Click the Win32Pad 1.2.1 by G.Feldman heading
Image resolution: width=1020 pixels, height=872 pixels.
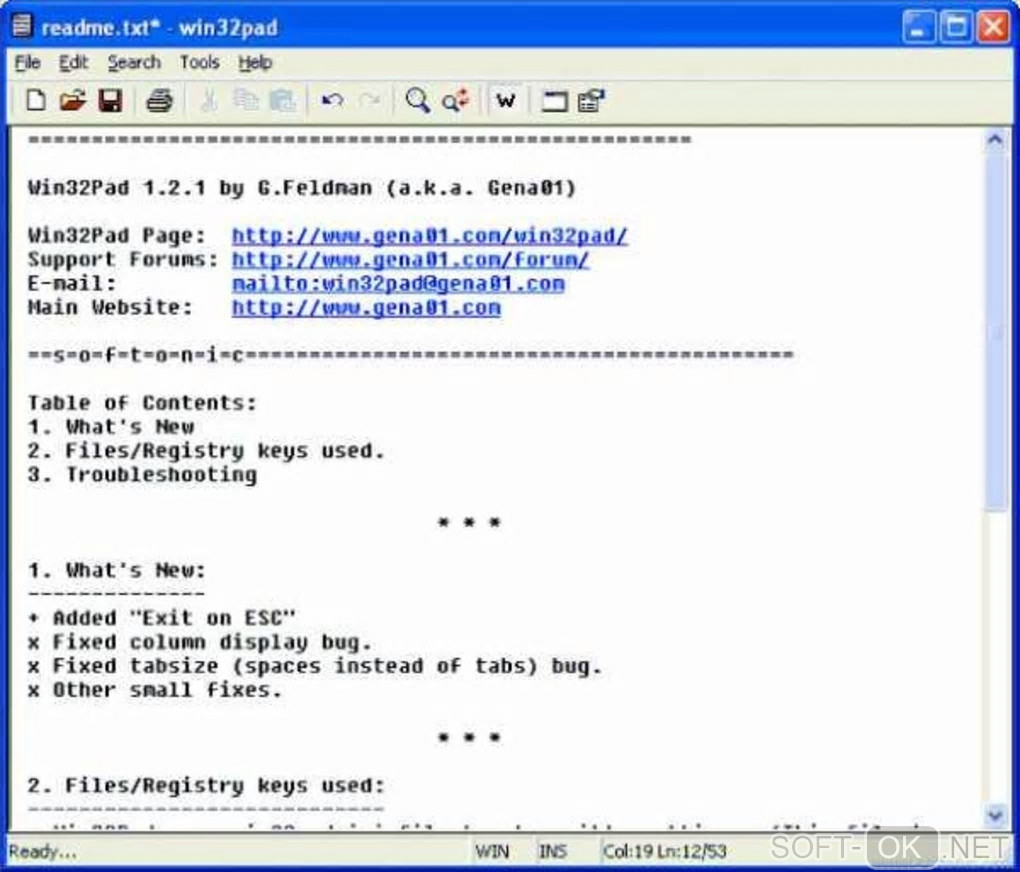point(302,188)
